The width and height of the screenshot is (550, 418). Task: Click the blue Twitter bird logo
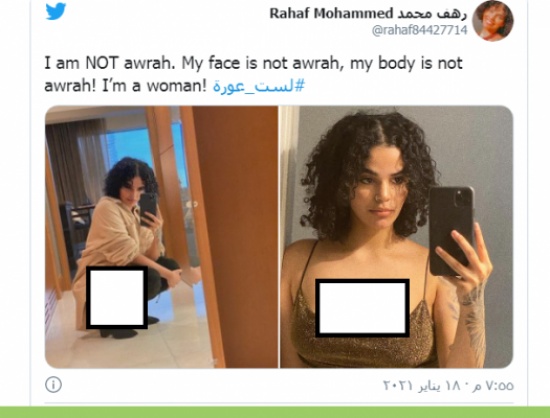[56, 11]
